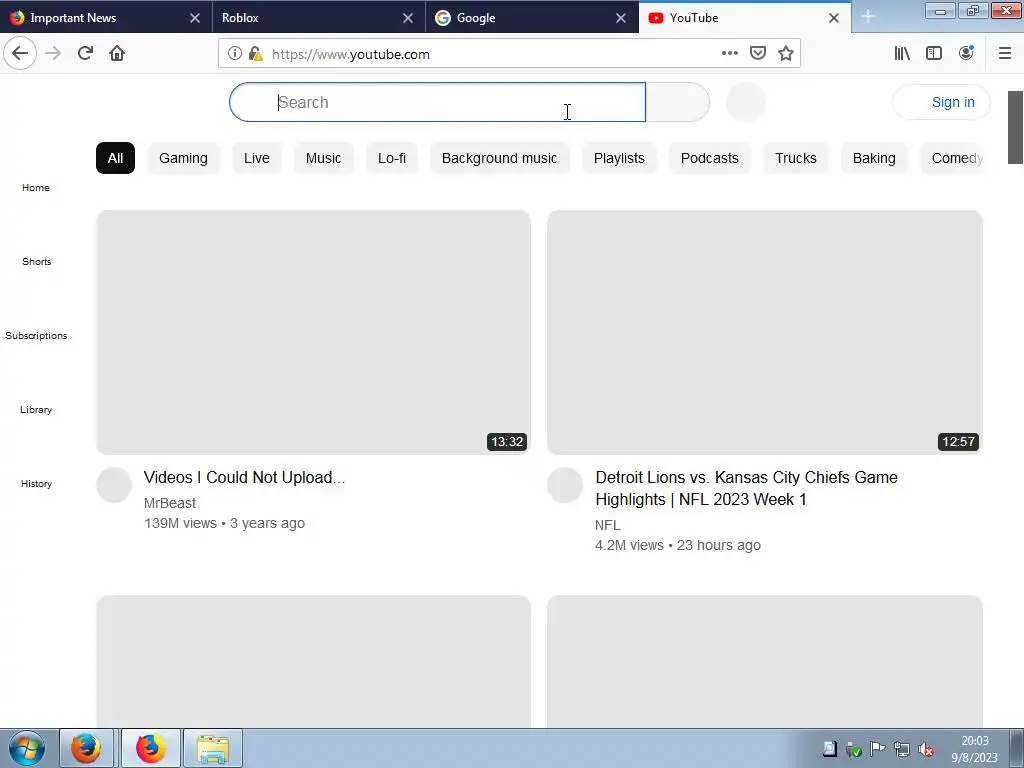Select the All filter chip

(x=116, y=158)
